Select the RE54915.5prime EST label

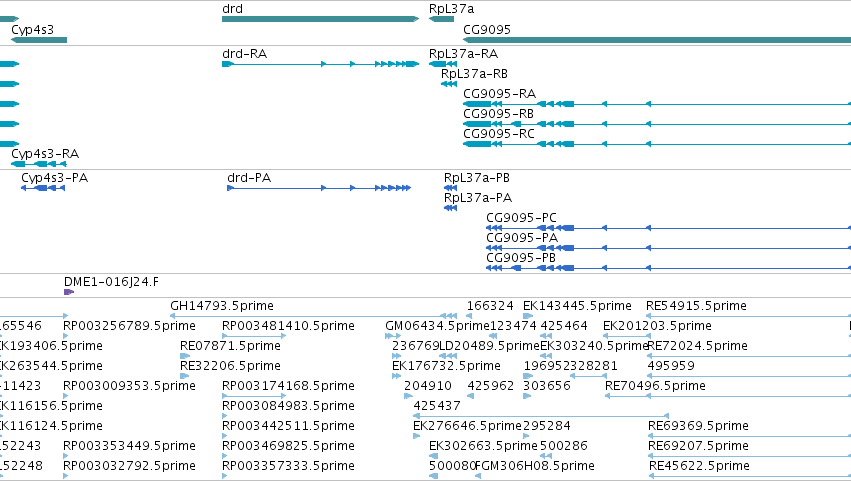click(696, 306)
